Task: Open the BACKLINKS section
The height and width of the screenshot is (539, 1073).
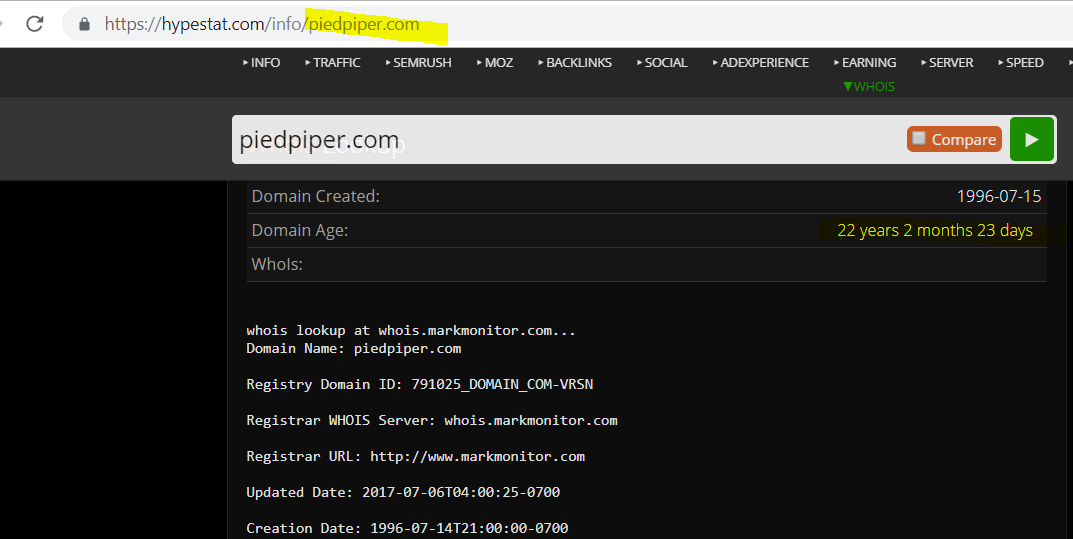Action: click(575, 62)
